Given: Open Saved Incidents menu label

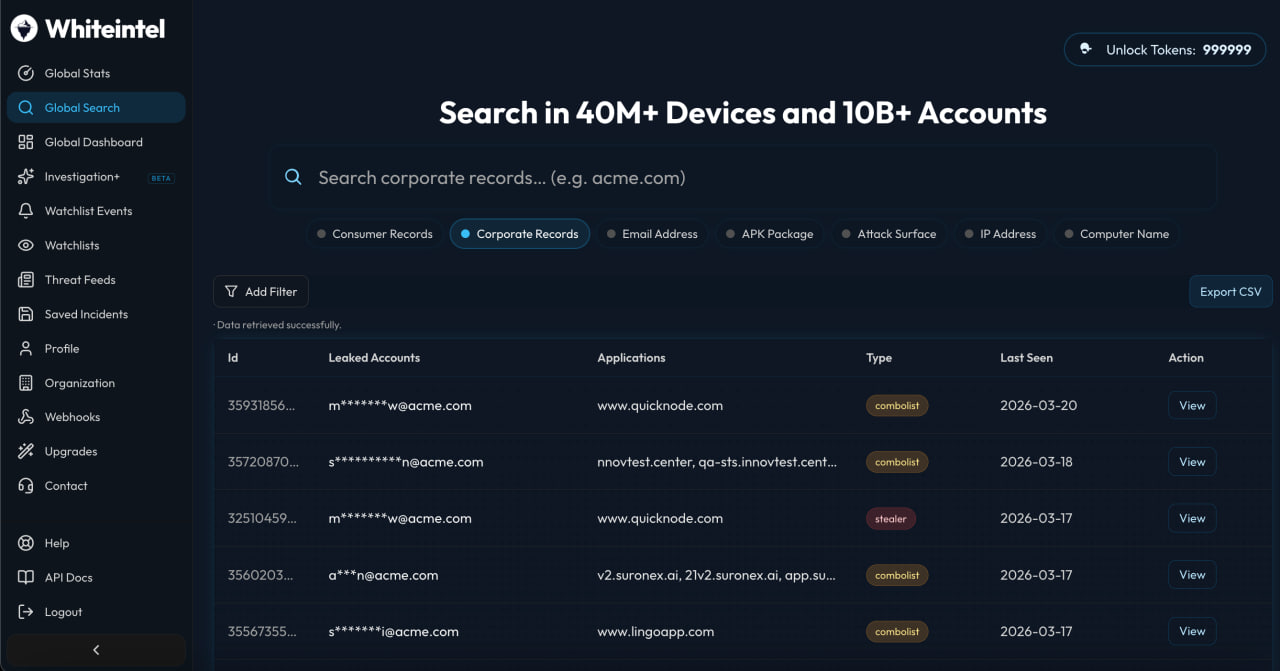Looking at the screenshot, I should coord(86,314).
